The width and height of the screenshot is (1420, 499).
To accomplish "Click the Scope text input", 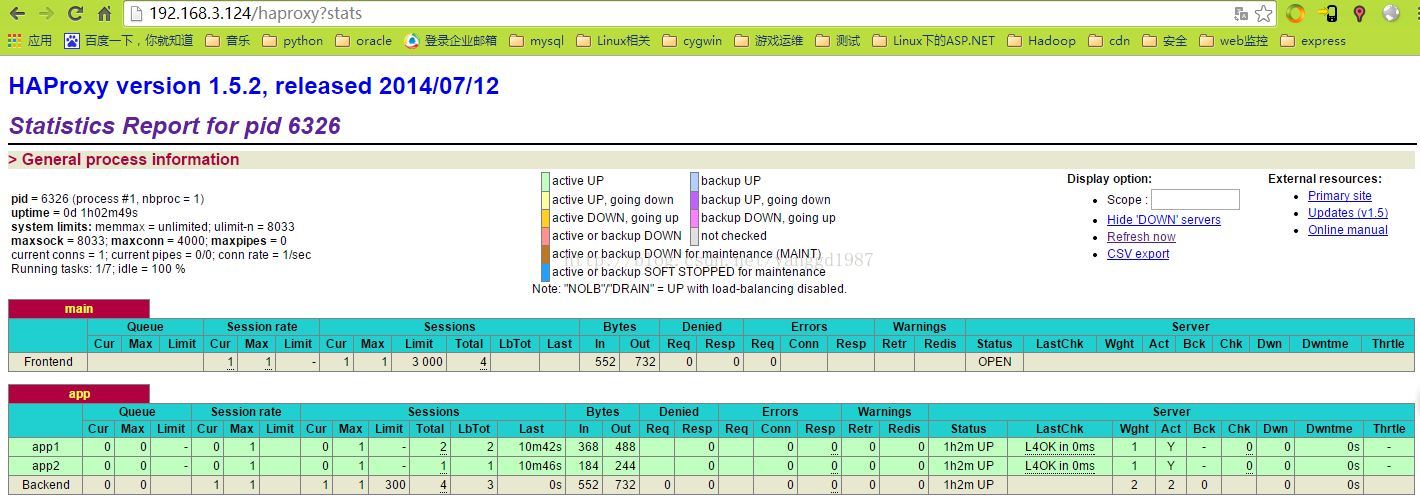I will coord(1195,199).
